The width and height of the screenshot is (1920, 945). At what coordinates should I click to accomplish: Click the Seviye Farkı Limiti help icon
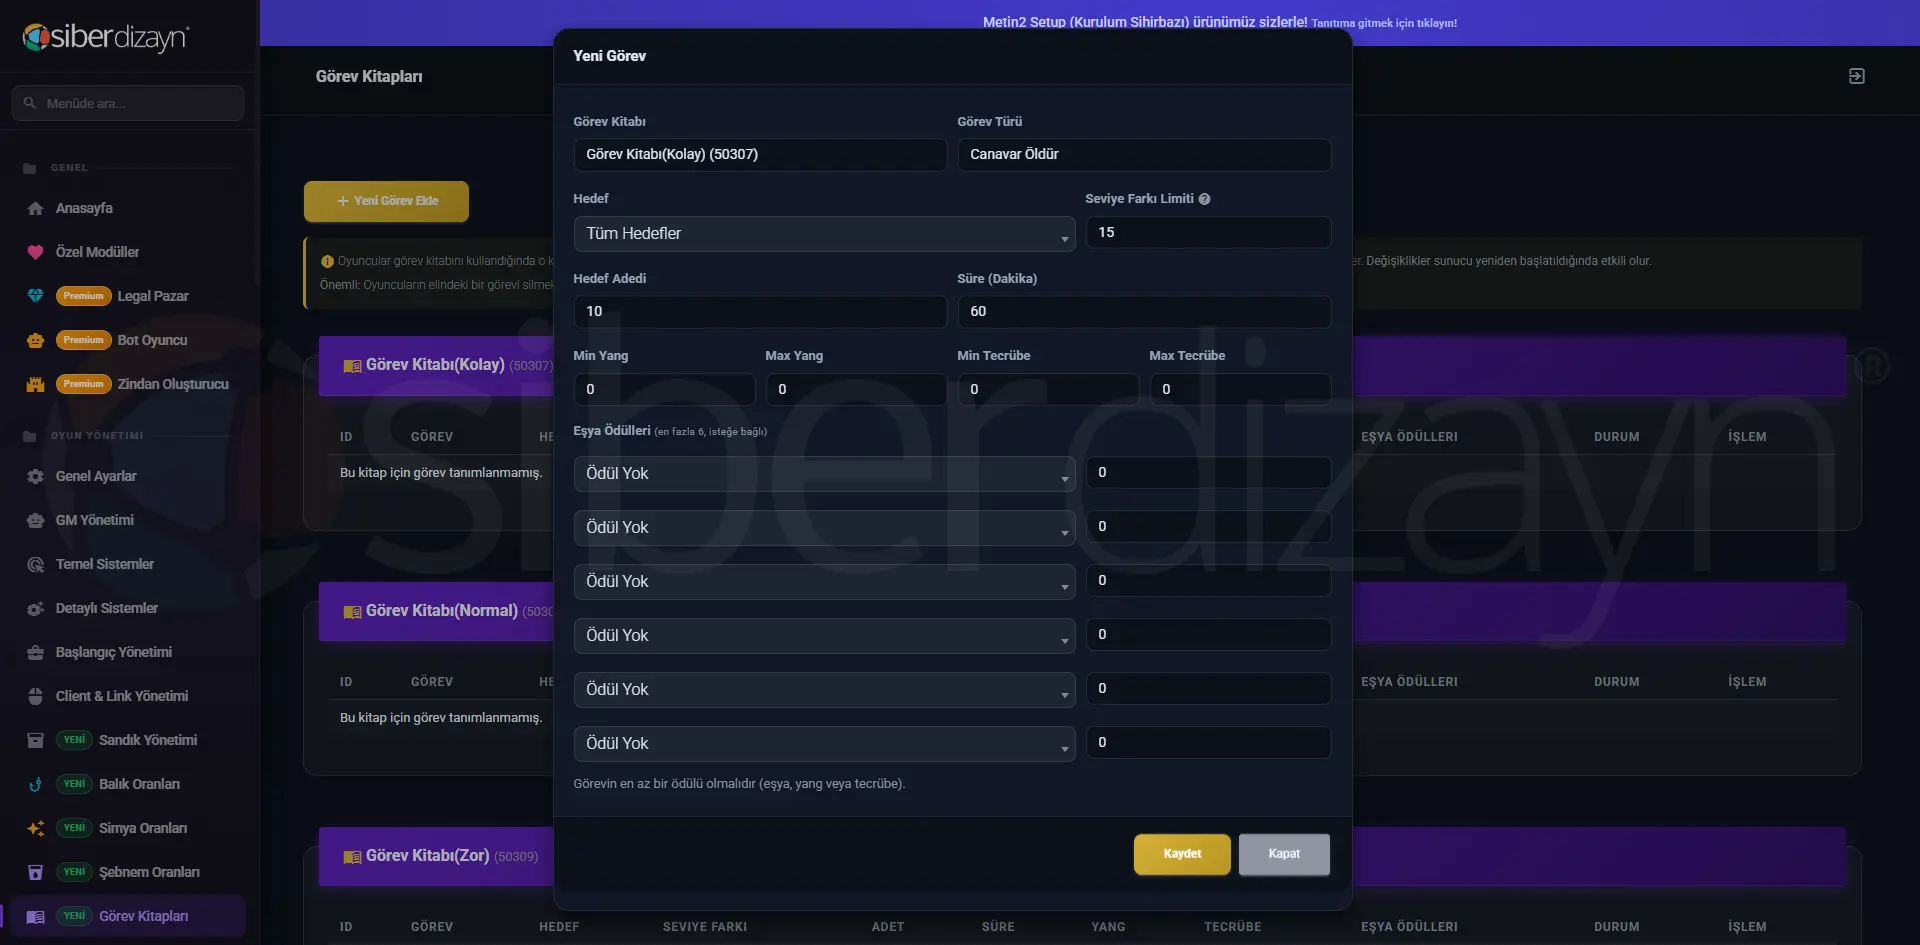click(x=1204, y=199)
